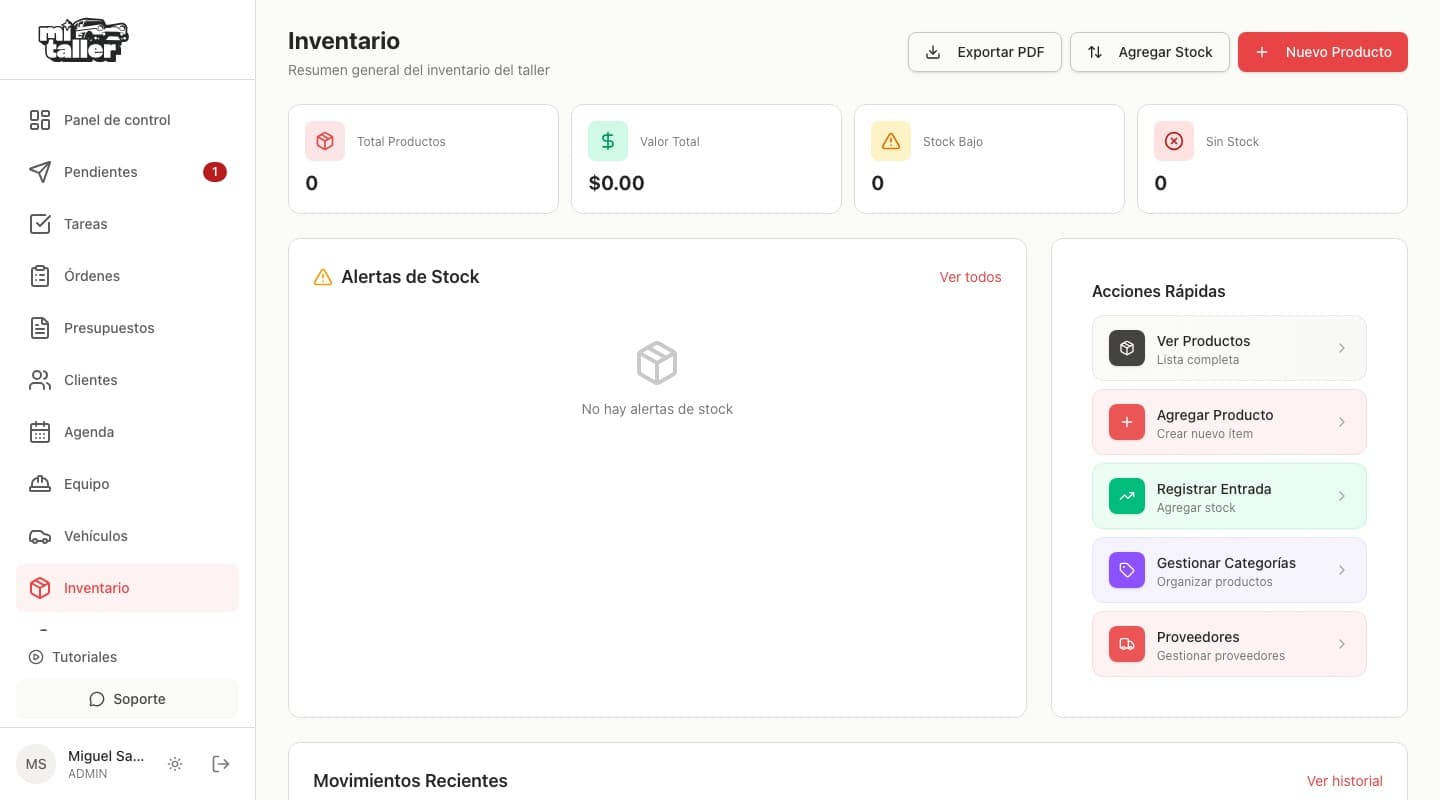Open the Soporte chat button
Image resolution: width=1440 pixels, height=800 pixels.
click(128, 699)
